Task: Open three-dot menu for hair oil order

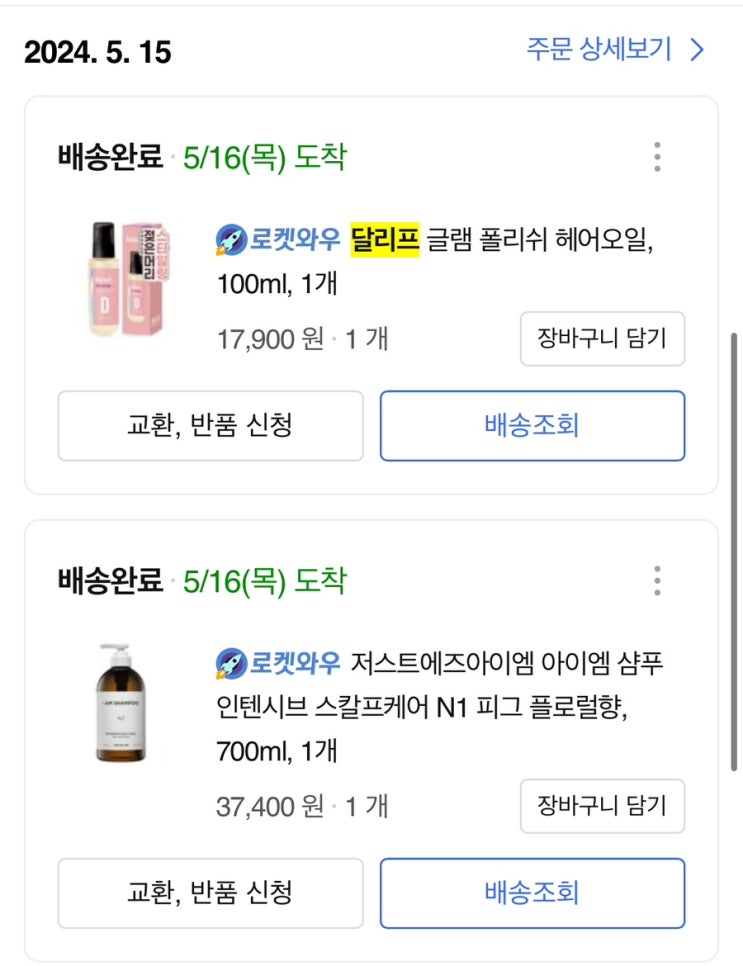Action: [x=657, y=157]
